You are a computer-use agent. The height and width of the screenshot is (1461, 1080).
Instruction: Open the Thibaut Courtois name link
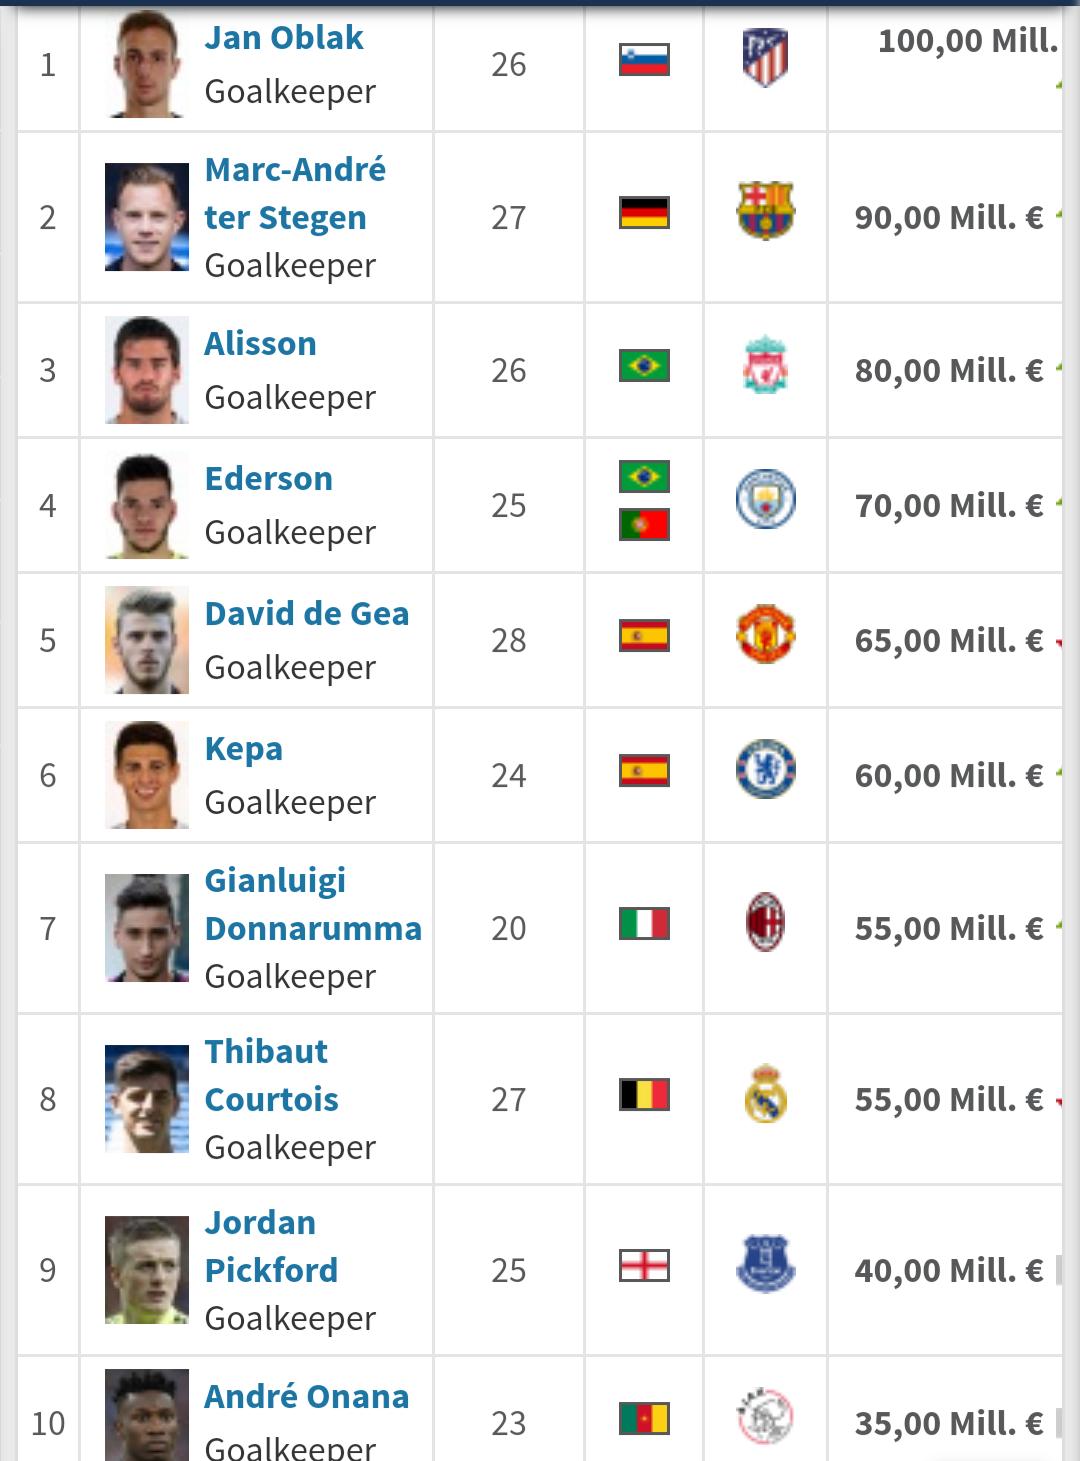(271, 1075)
